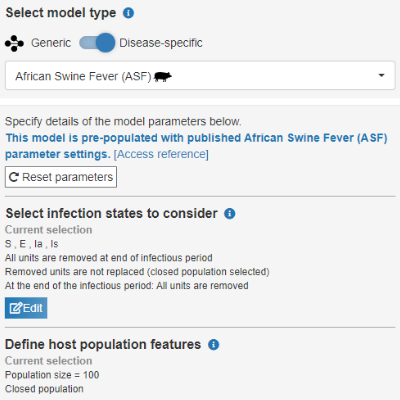Click the pig icon in disease dropdown
The width and height of the screenshot is (400, 400).
(163, 77)
